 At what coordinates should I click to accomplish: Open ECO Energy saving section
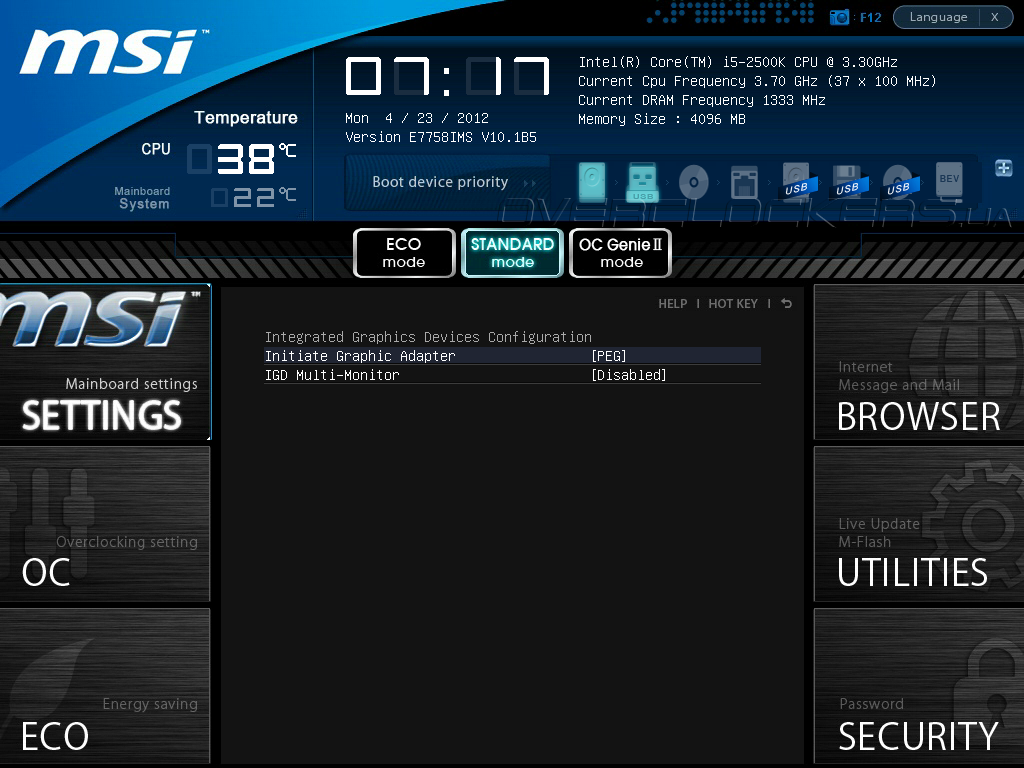point(105,686)
